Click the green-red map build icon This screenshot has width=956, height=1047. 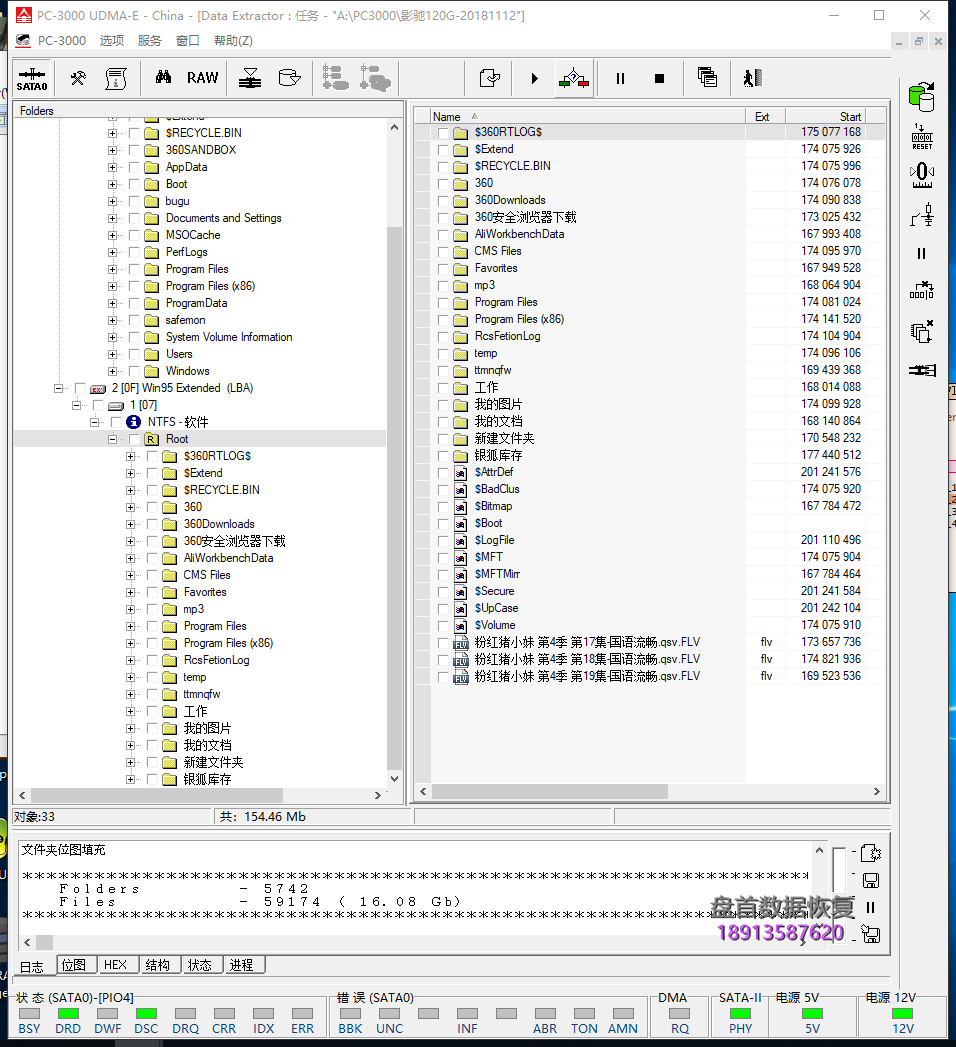(574, 79)
